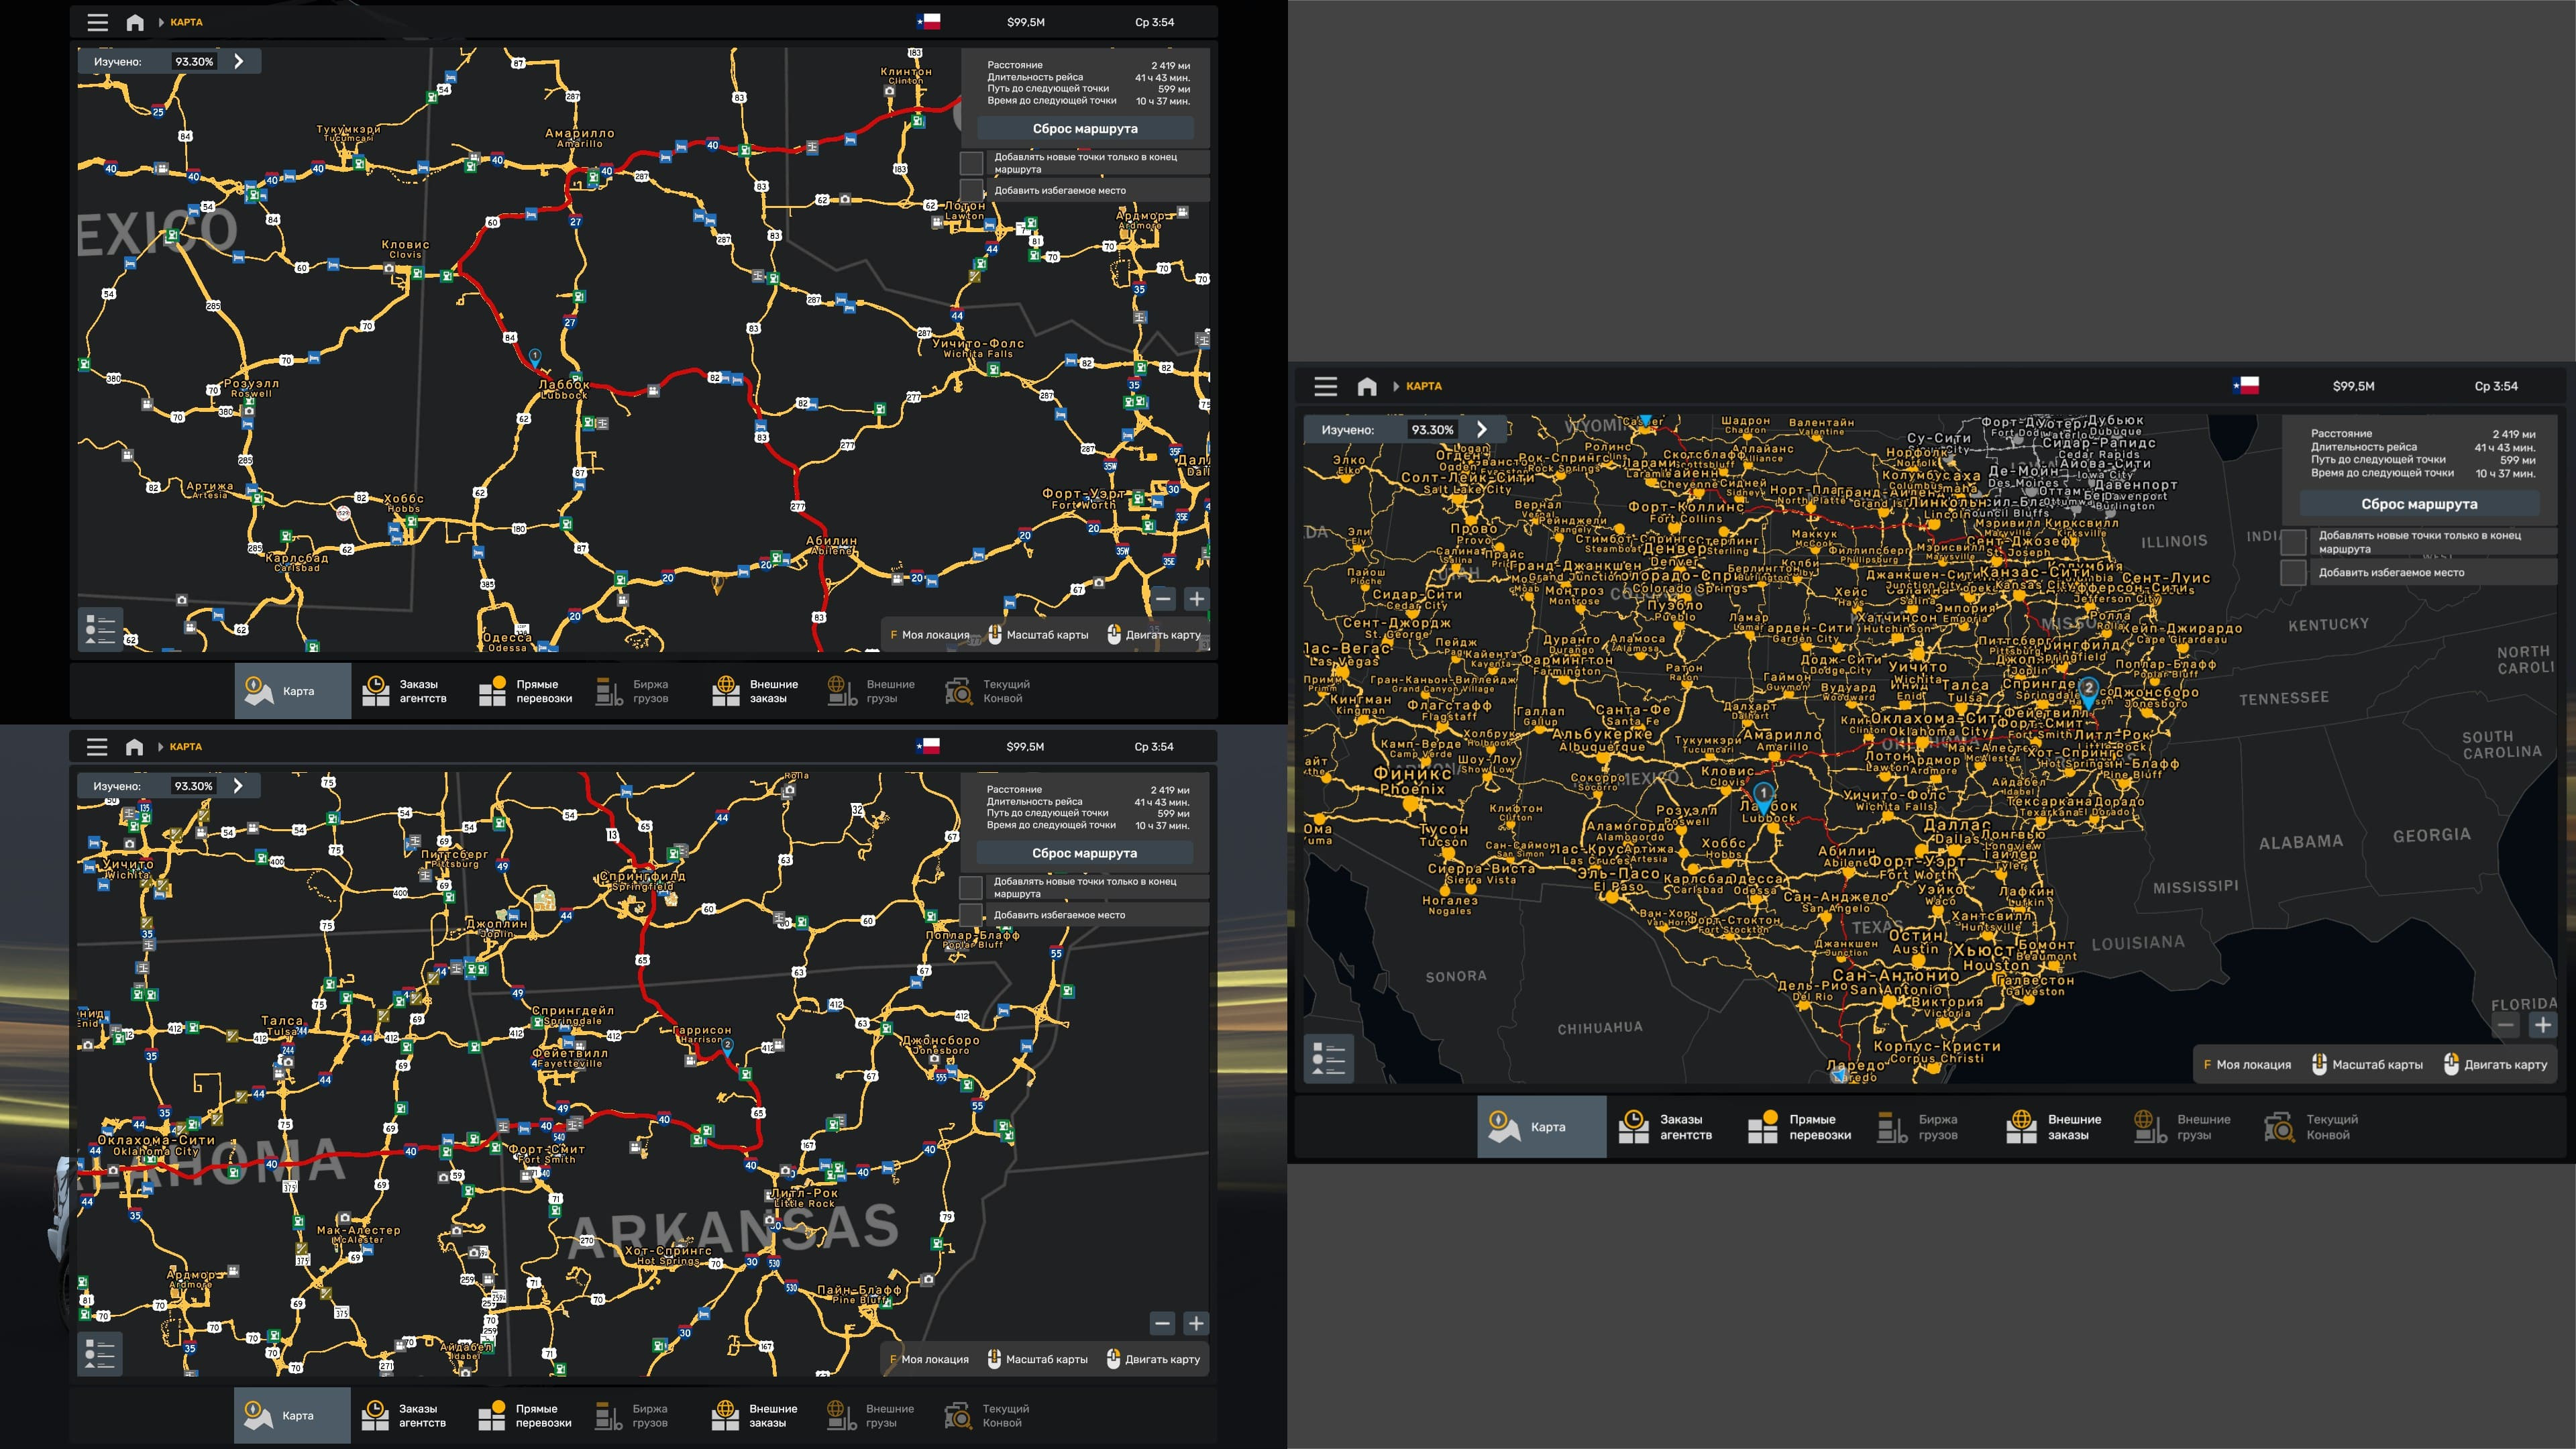The width and height of the screenshot is (2576, 1449).
Task: Open the hamburger navigation menu
Action: pos(97,22)
